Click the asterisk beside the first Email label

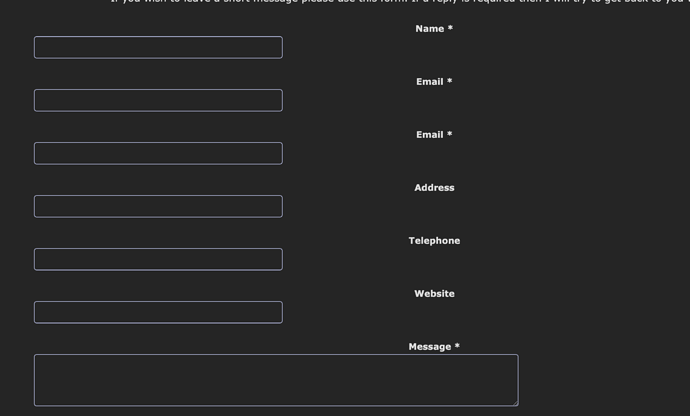point(449,82)
